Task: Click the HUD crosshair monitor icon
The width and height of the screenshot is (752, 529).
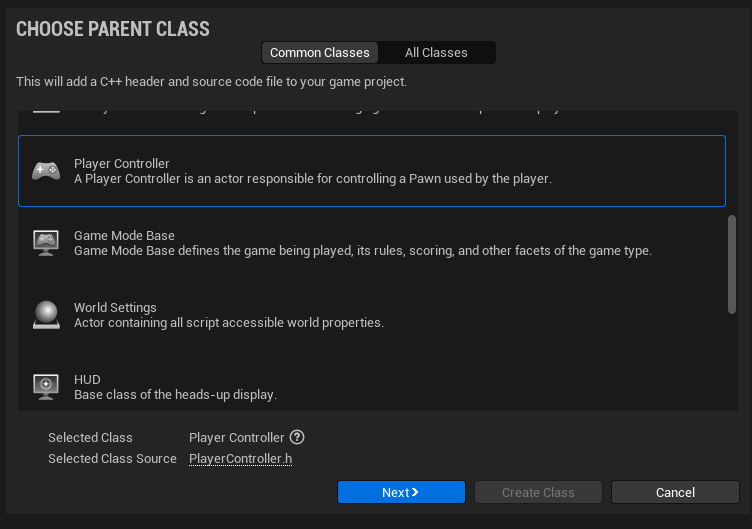Action: (46, 386)
